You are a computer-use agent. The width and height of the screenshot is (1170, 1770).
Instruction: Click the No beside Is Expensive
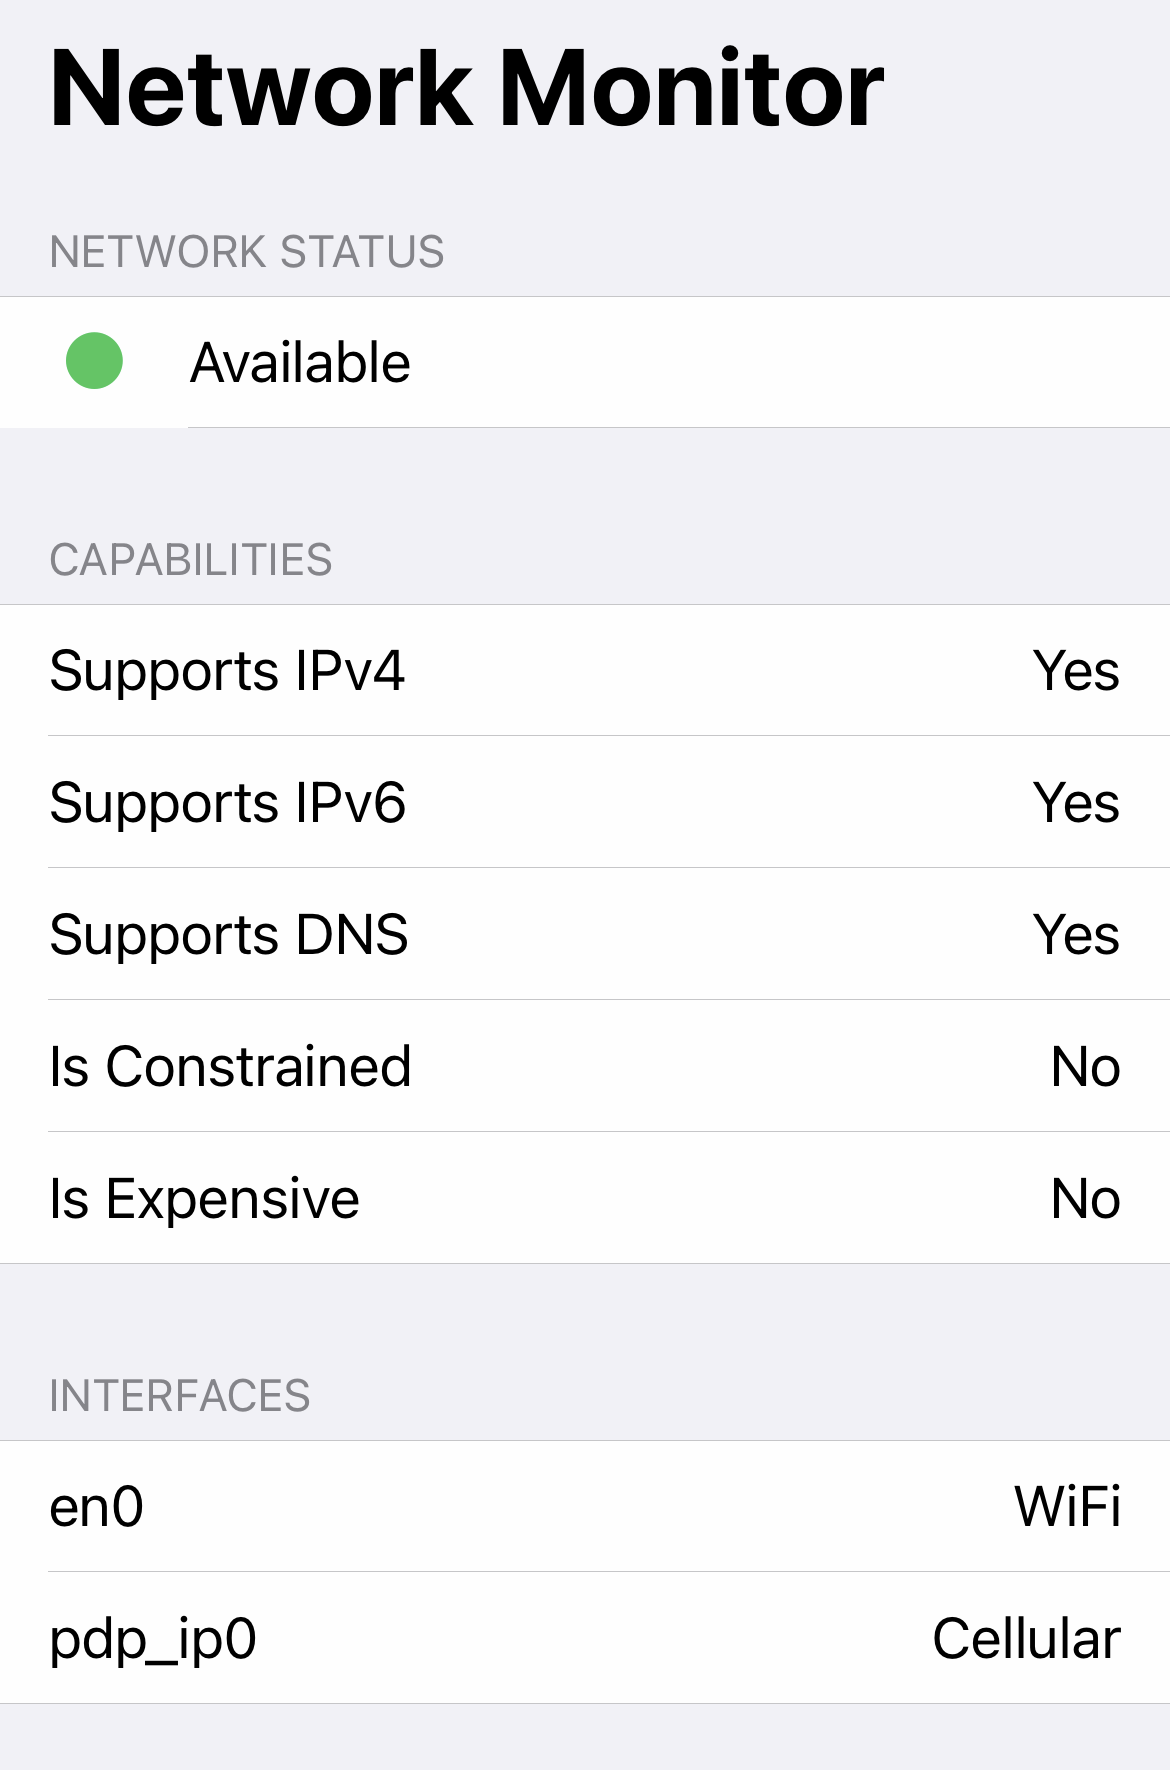pyautogui.click(x=1085, y=1198)
